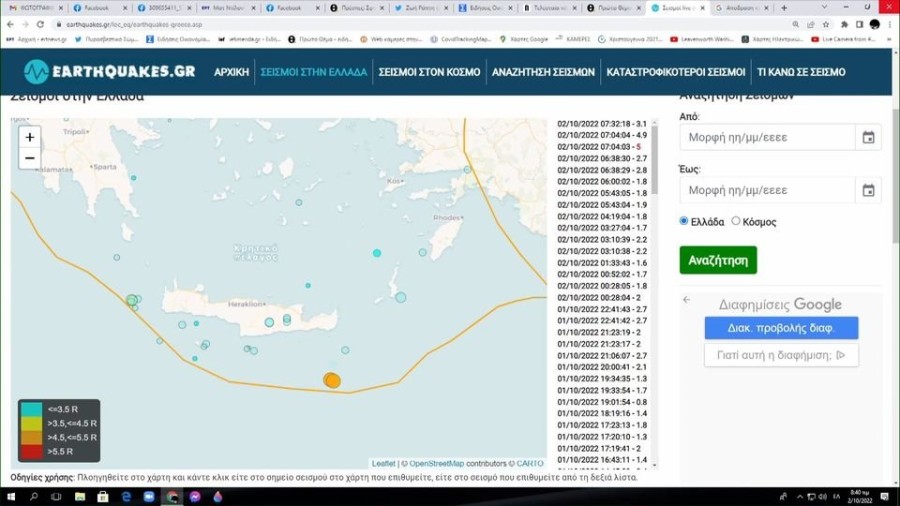Zoom in on the earthquake map

pos(30,137)
